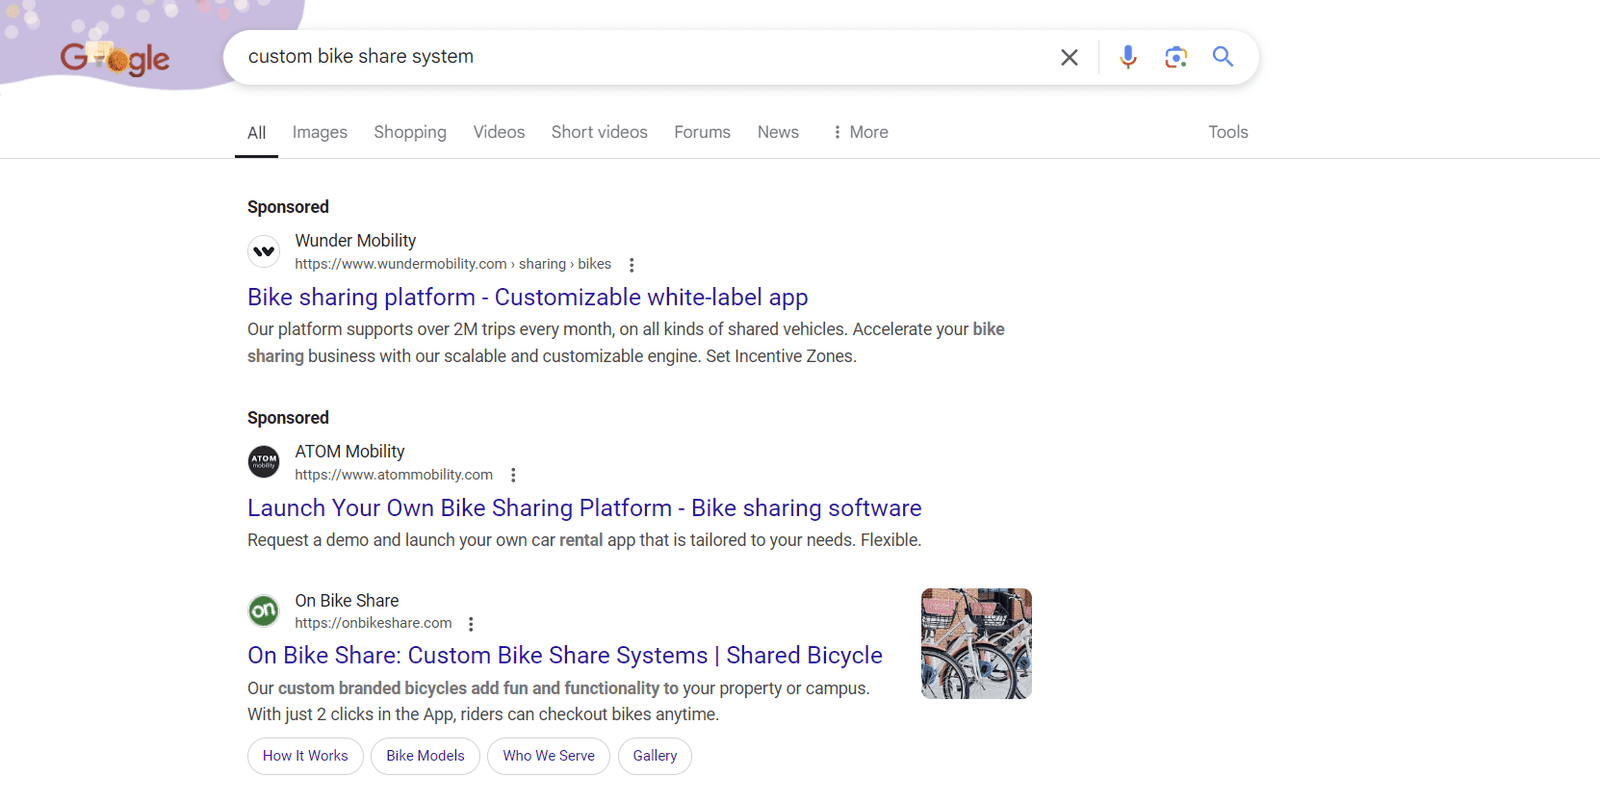Click the Gallery sitelink chip
Viewport: 1600px width, 806px height.
click(655, 756)
